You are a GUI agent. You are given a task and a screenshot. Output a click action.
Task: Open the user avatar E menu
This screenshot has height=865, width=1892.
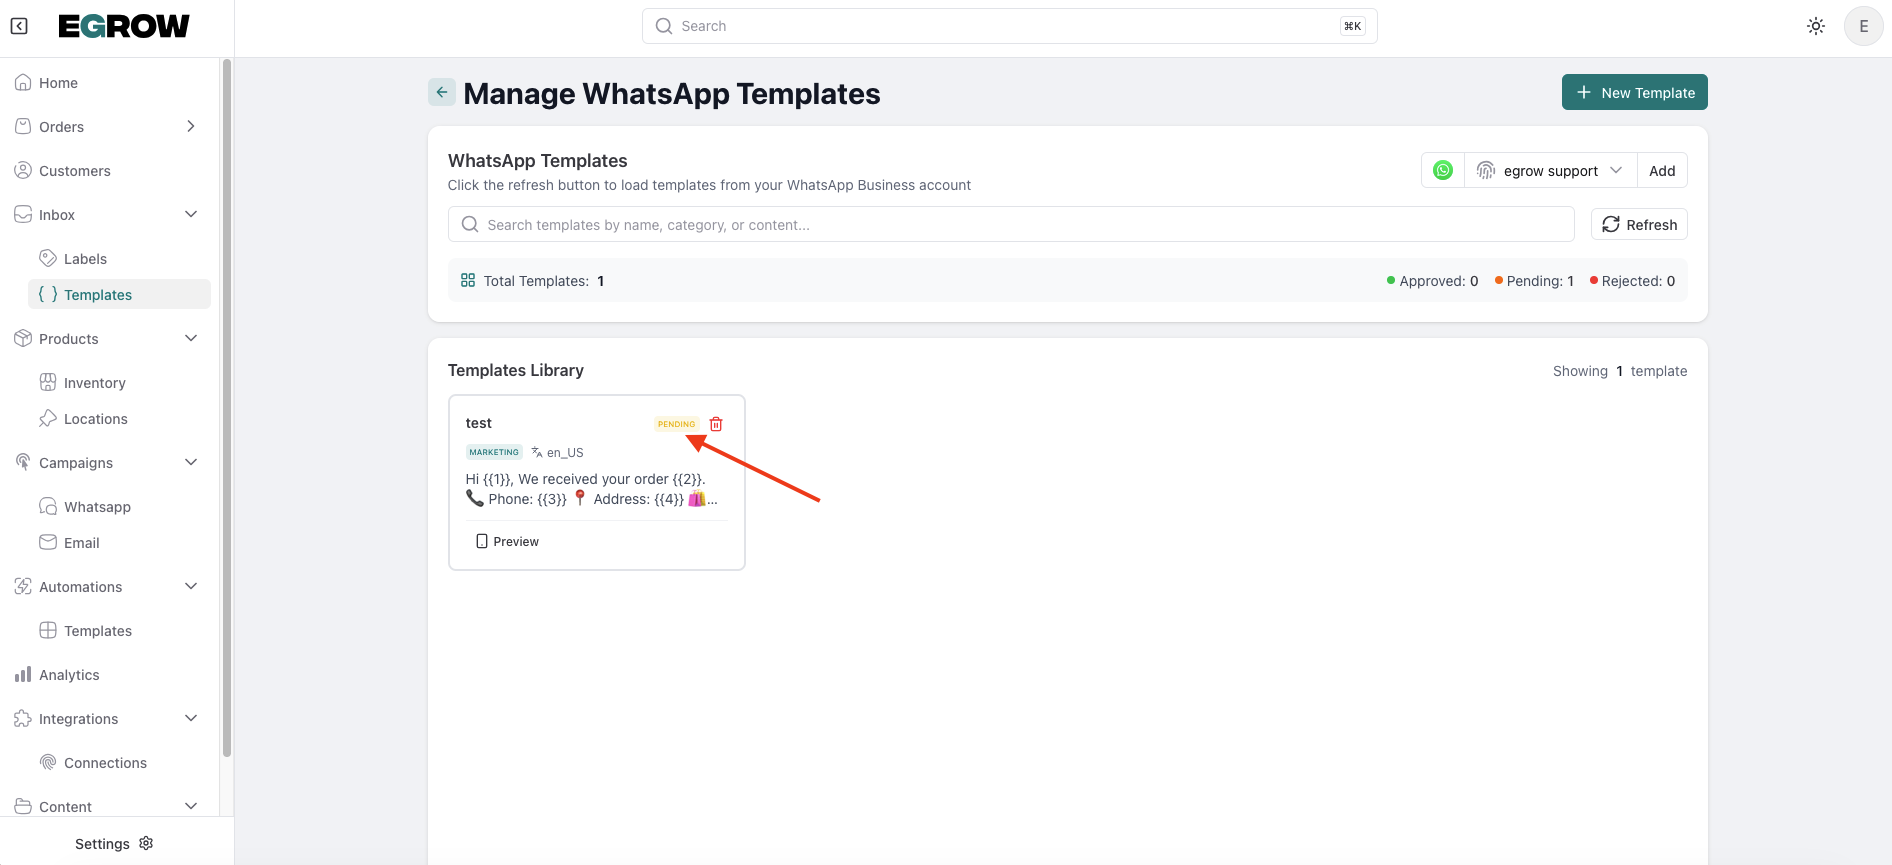click(1863, 26)
